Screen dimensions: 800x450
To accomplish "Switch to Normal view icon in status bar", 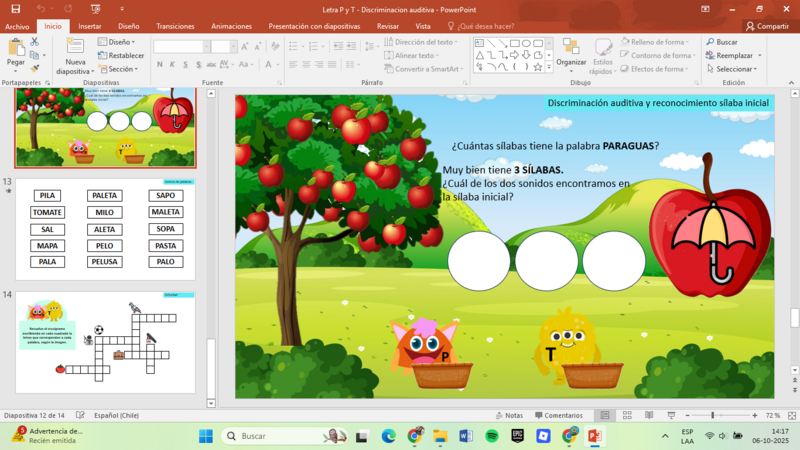I will tap(605, 415).
